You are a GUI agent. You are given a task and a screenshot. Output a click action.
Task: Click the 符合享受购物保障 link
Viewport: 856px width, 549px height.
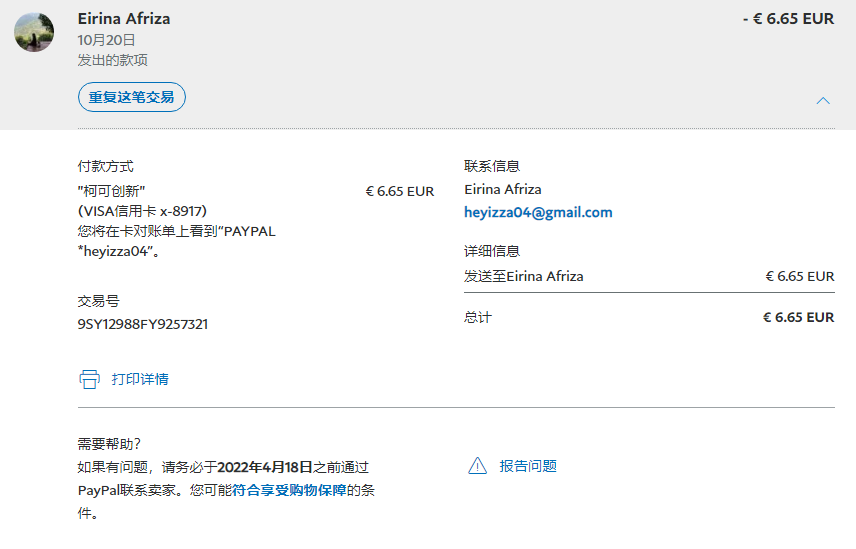pyautogui.click(x=289, y=490)
